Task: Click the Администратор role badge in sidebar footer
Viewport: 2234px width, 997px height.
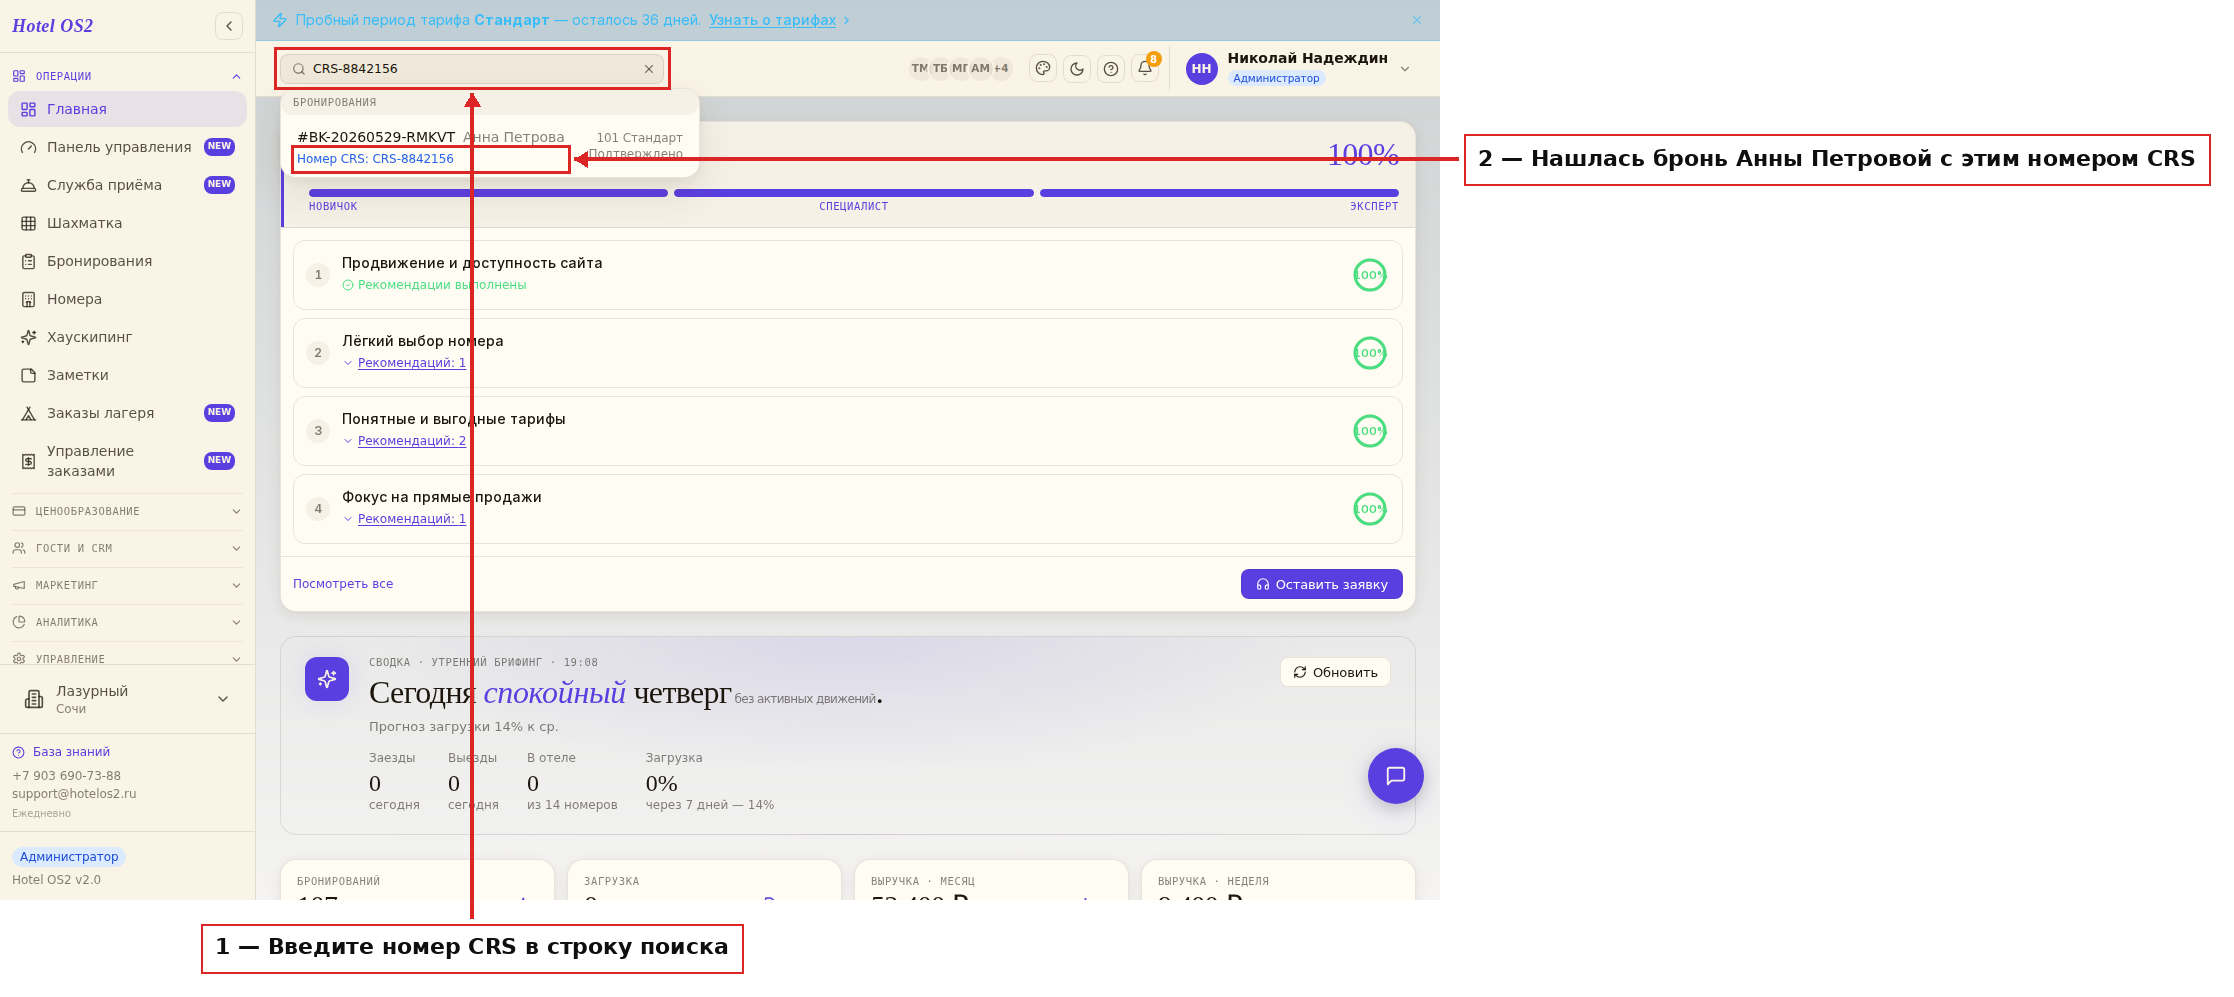Action: point(69,857)
